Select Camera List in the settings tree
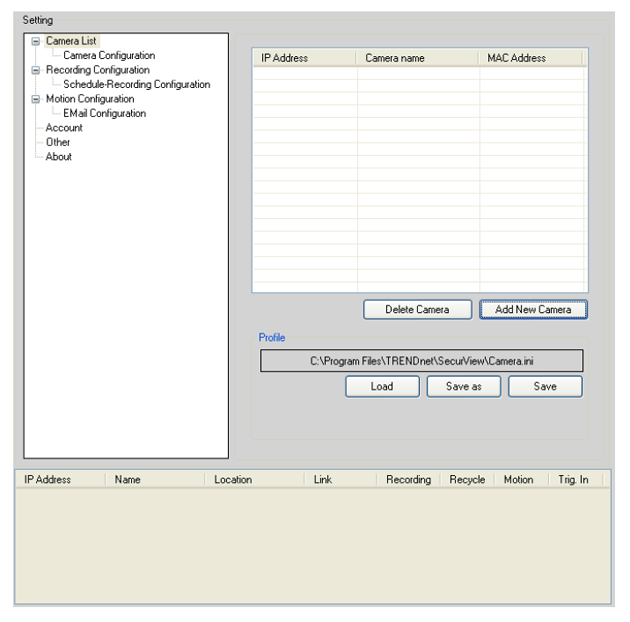The width and height of the screenshot is (630, 622). point(71,42)
